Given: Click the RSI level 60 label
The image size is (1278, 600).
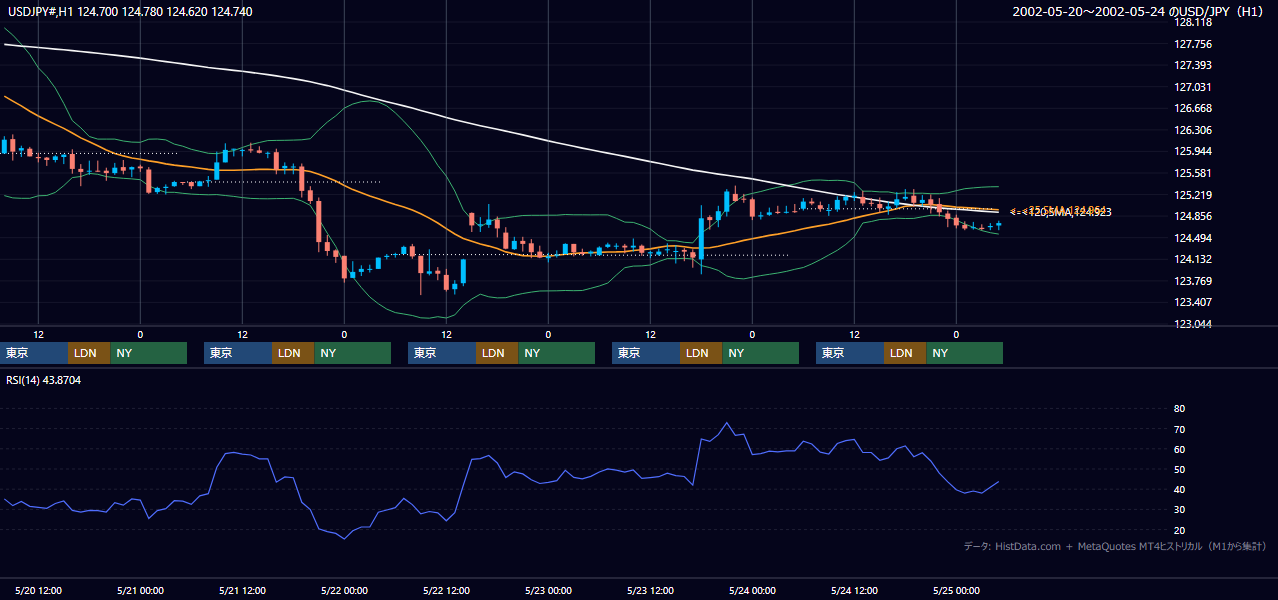Looking at the screenshot, I should (x=1180, y=449).
